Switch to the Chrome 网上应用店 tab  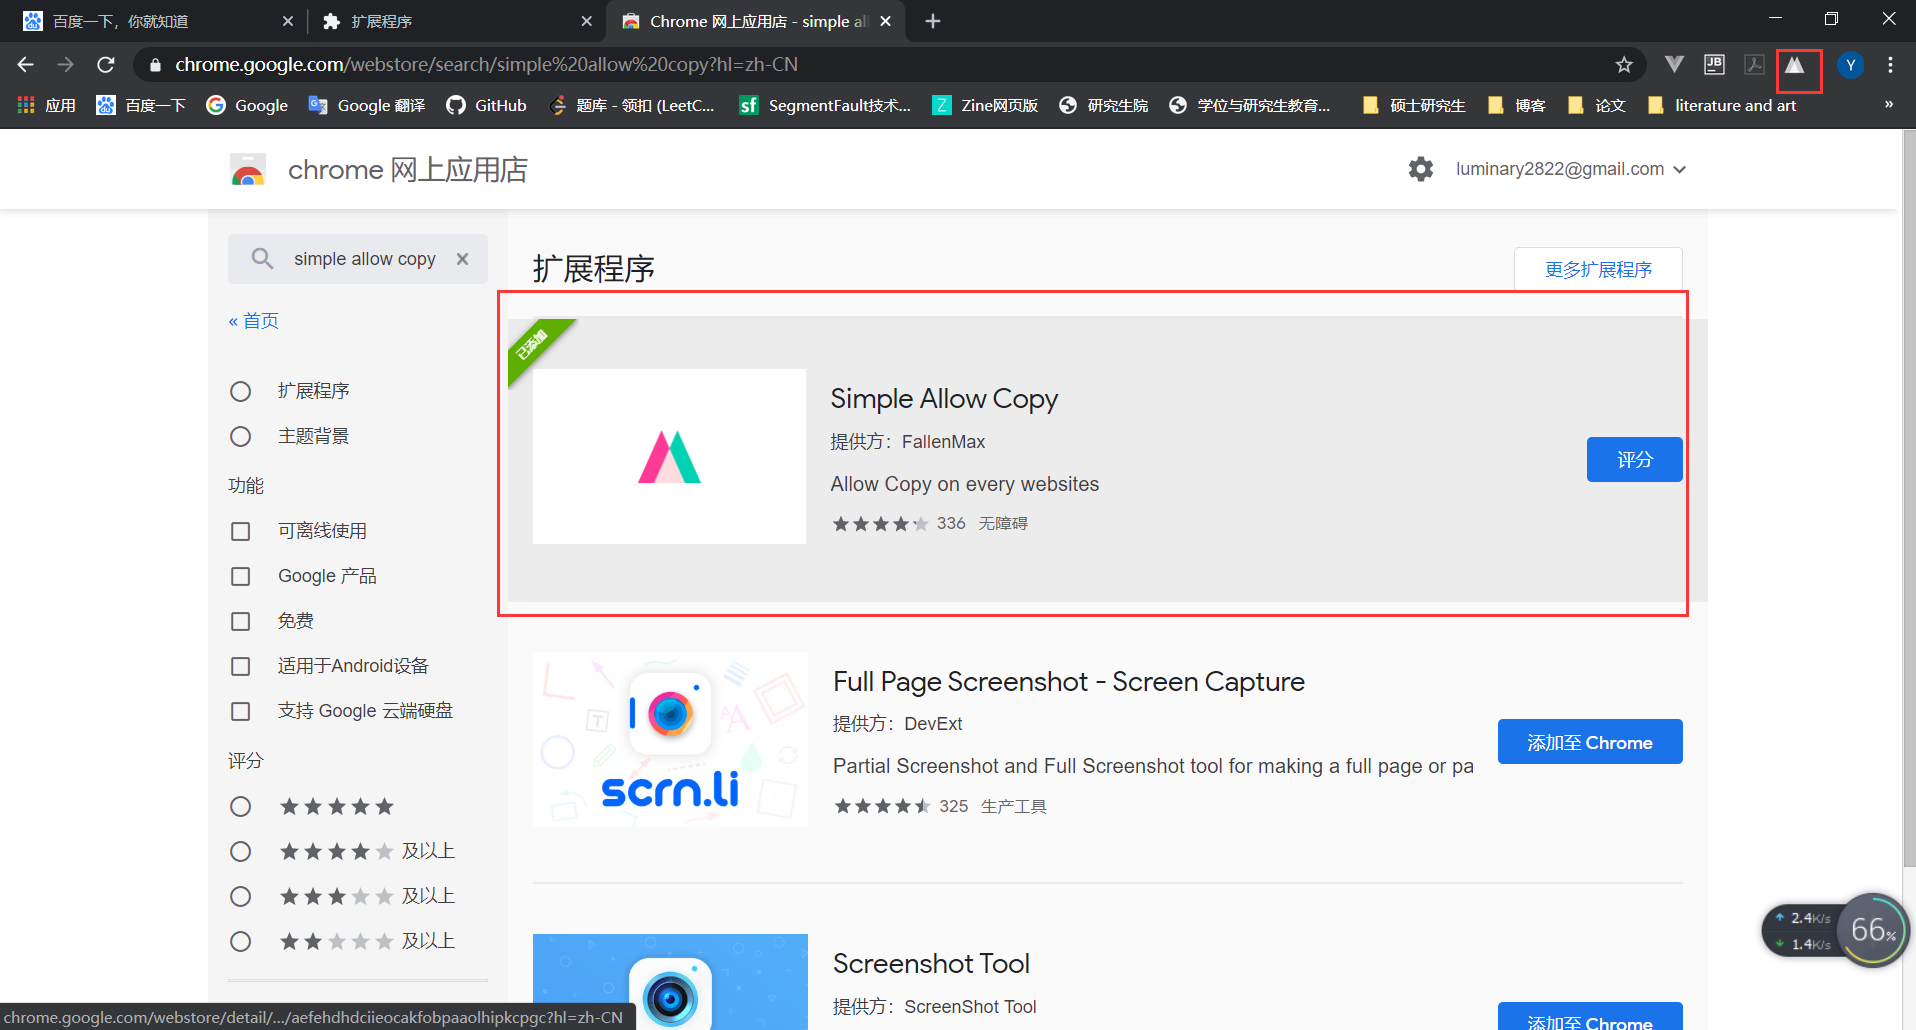pos(758,21)
